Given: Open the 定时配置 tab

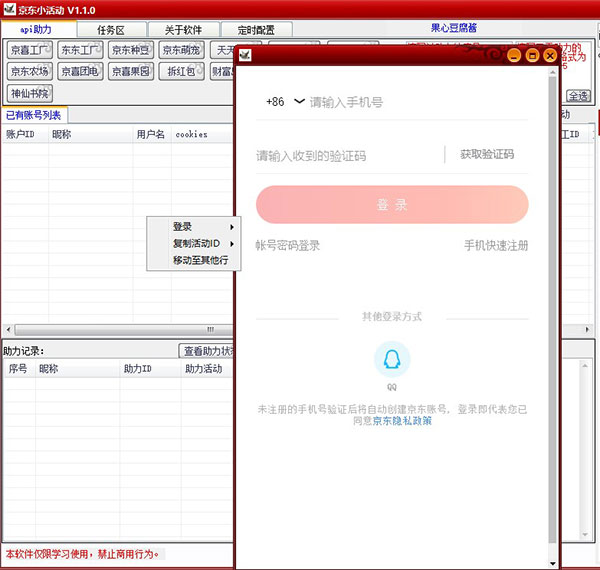Looking at the screenshot, I should point(256,30).
